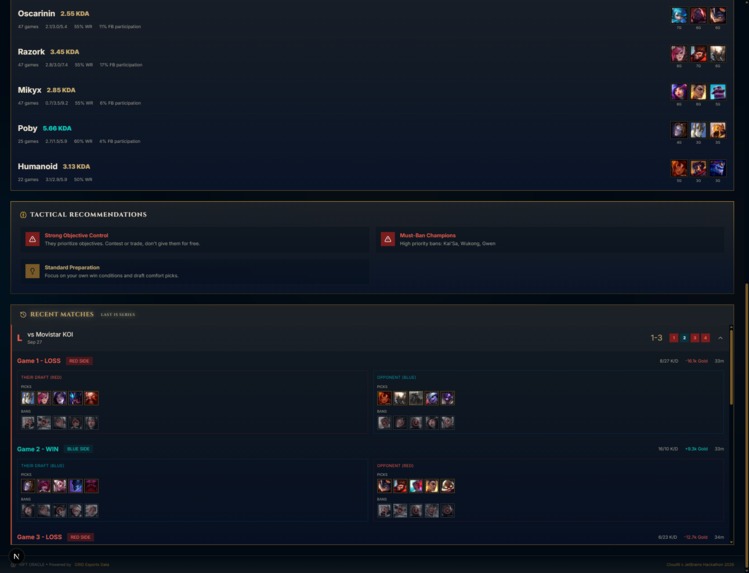Click the first opponent pick in Game 1
749x573 pixels.
tap(384, 398)
